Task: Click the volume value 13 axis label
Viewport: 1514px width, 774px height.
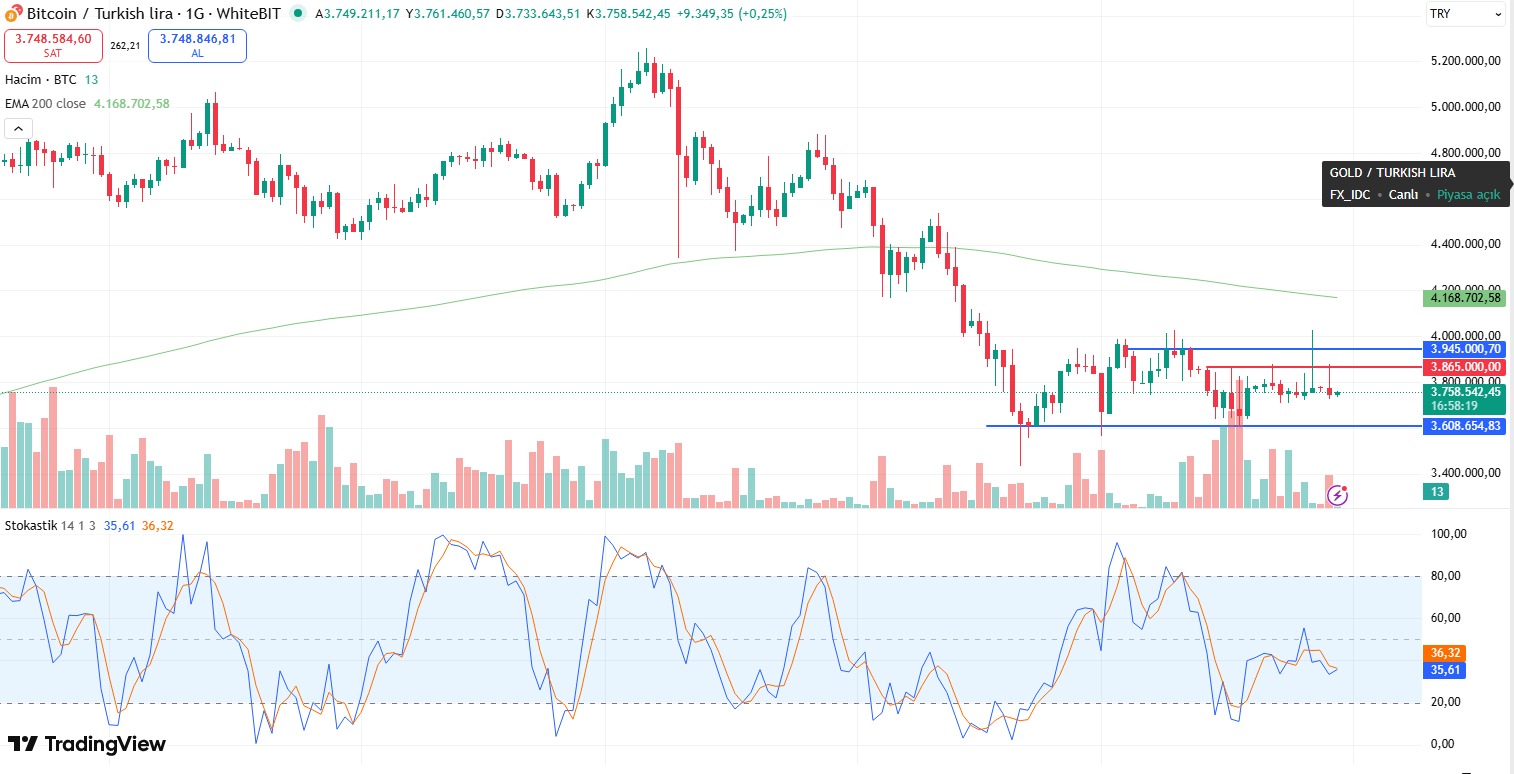Action: click(1436, 491)
